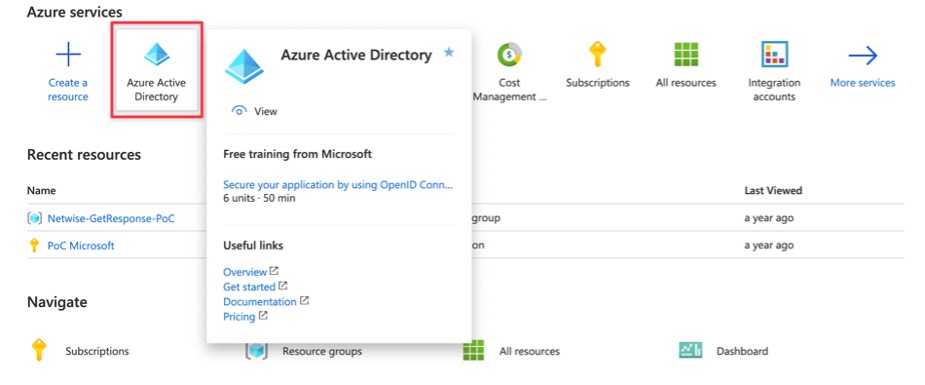The width and height of the screenshot is (925, 385).
Task: Click the Create a resource plus icon
Action: (68, 55)
